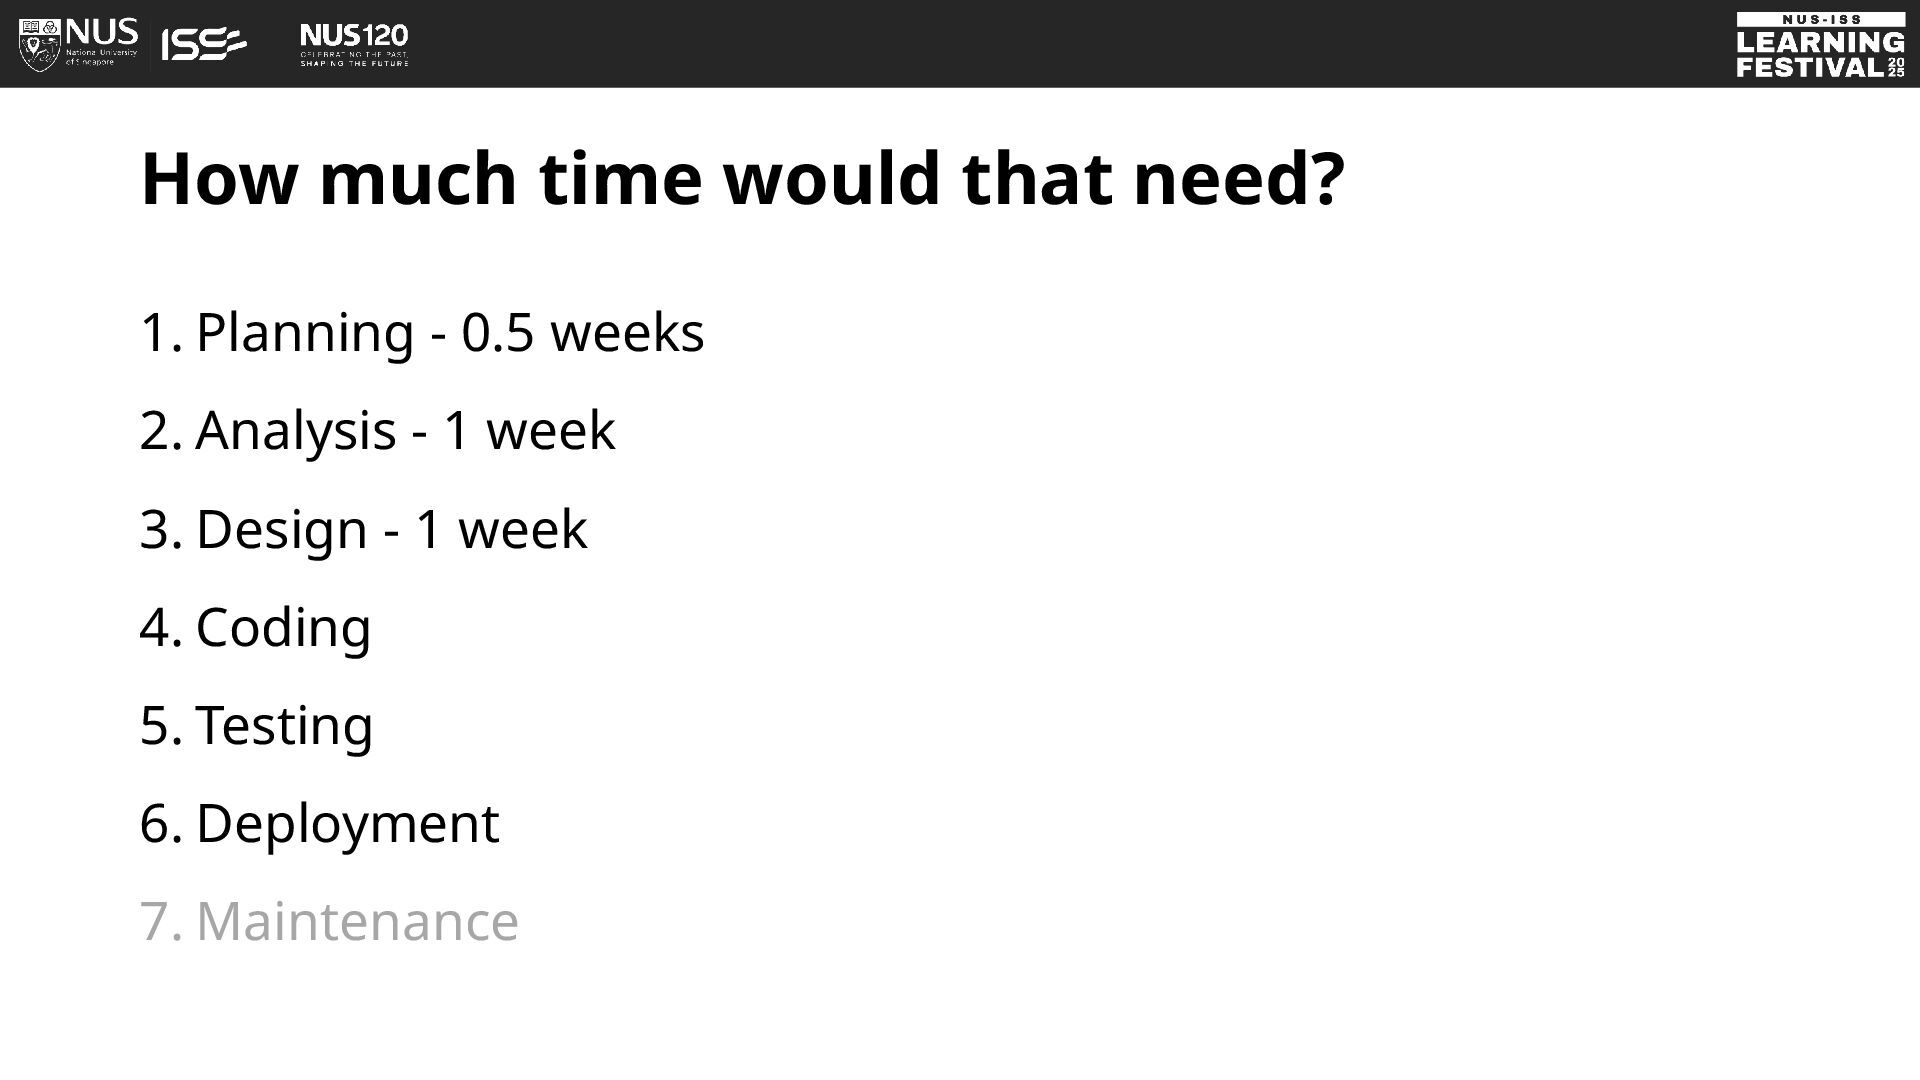1920x1080 pixels.
Task: Click the 'National University of Singapore' text
Action: (102, 57)
